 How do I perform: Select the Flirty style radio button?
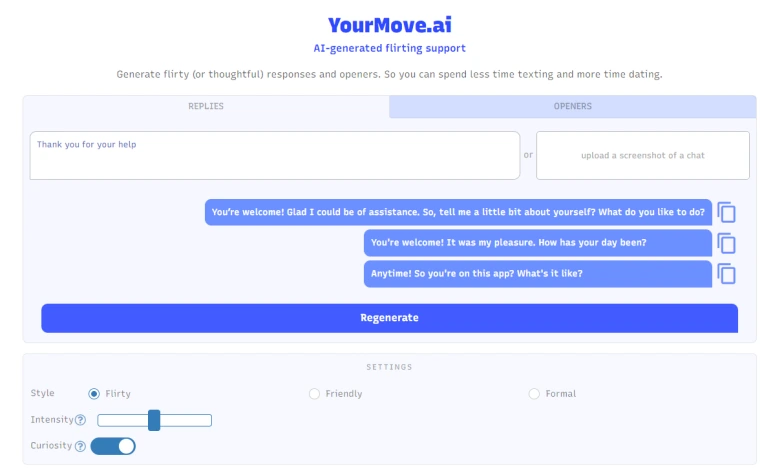point(94,394)
